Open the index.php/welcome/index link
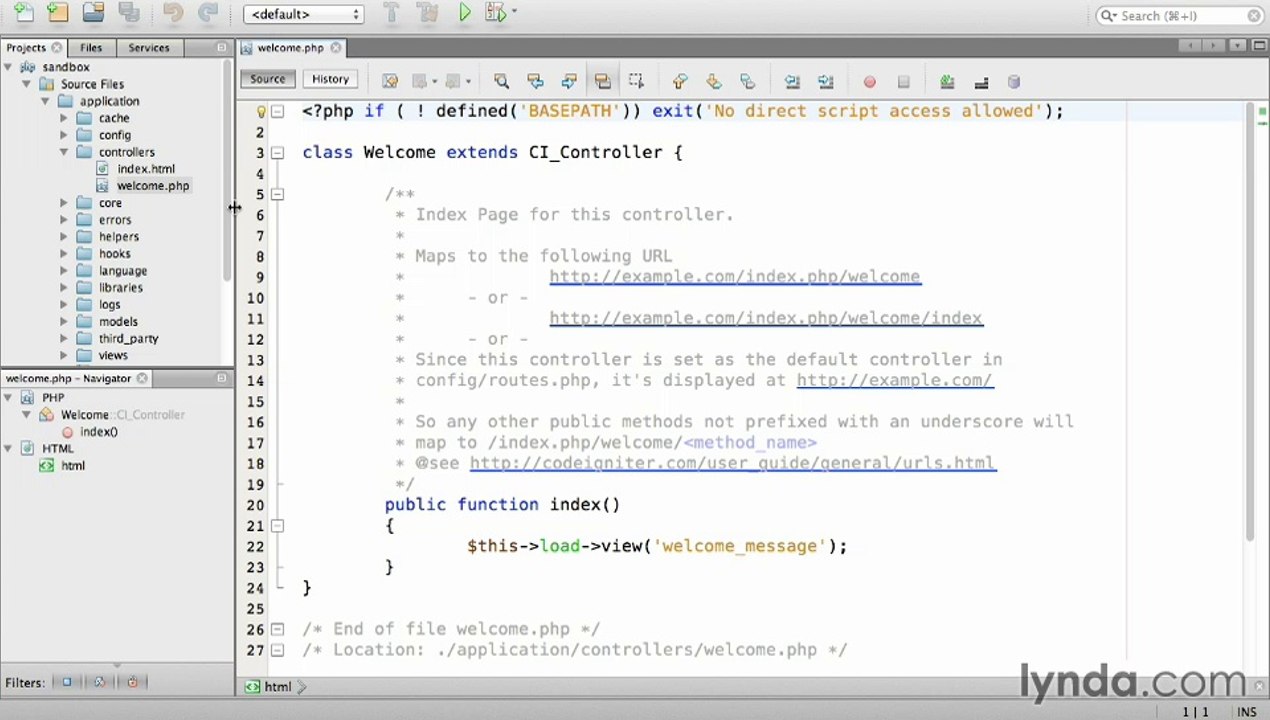The image size is (1270, 720). coord(765,318)
